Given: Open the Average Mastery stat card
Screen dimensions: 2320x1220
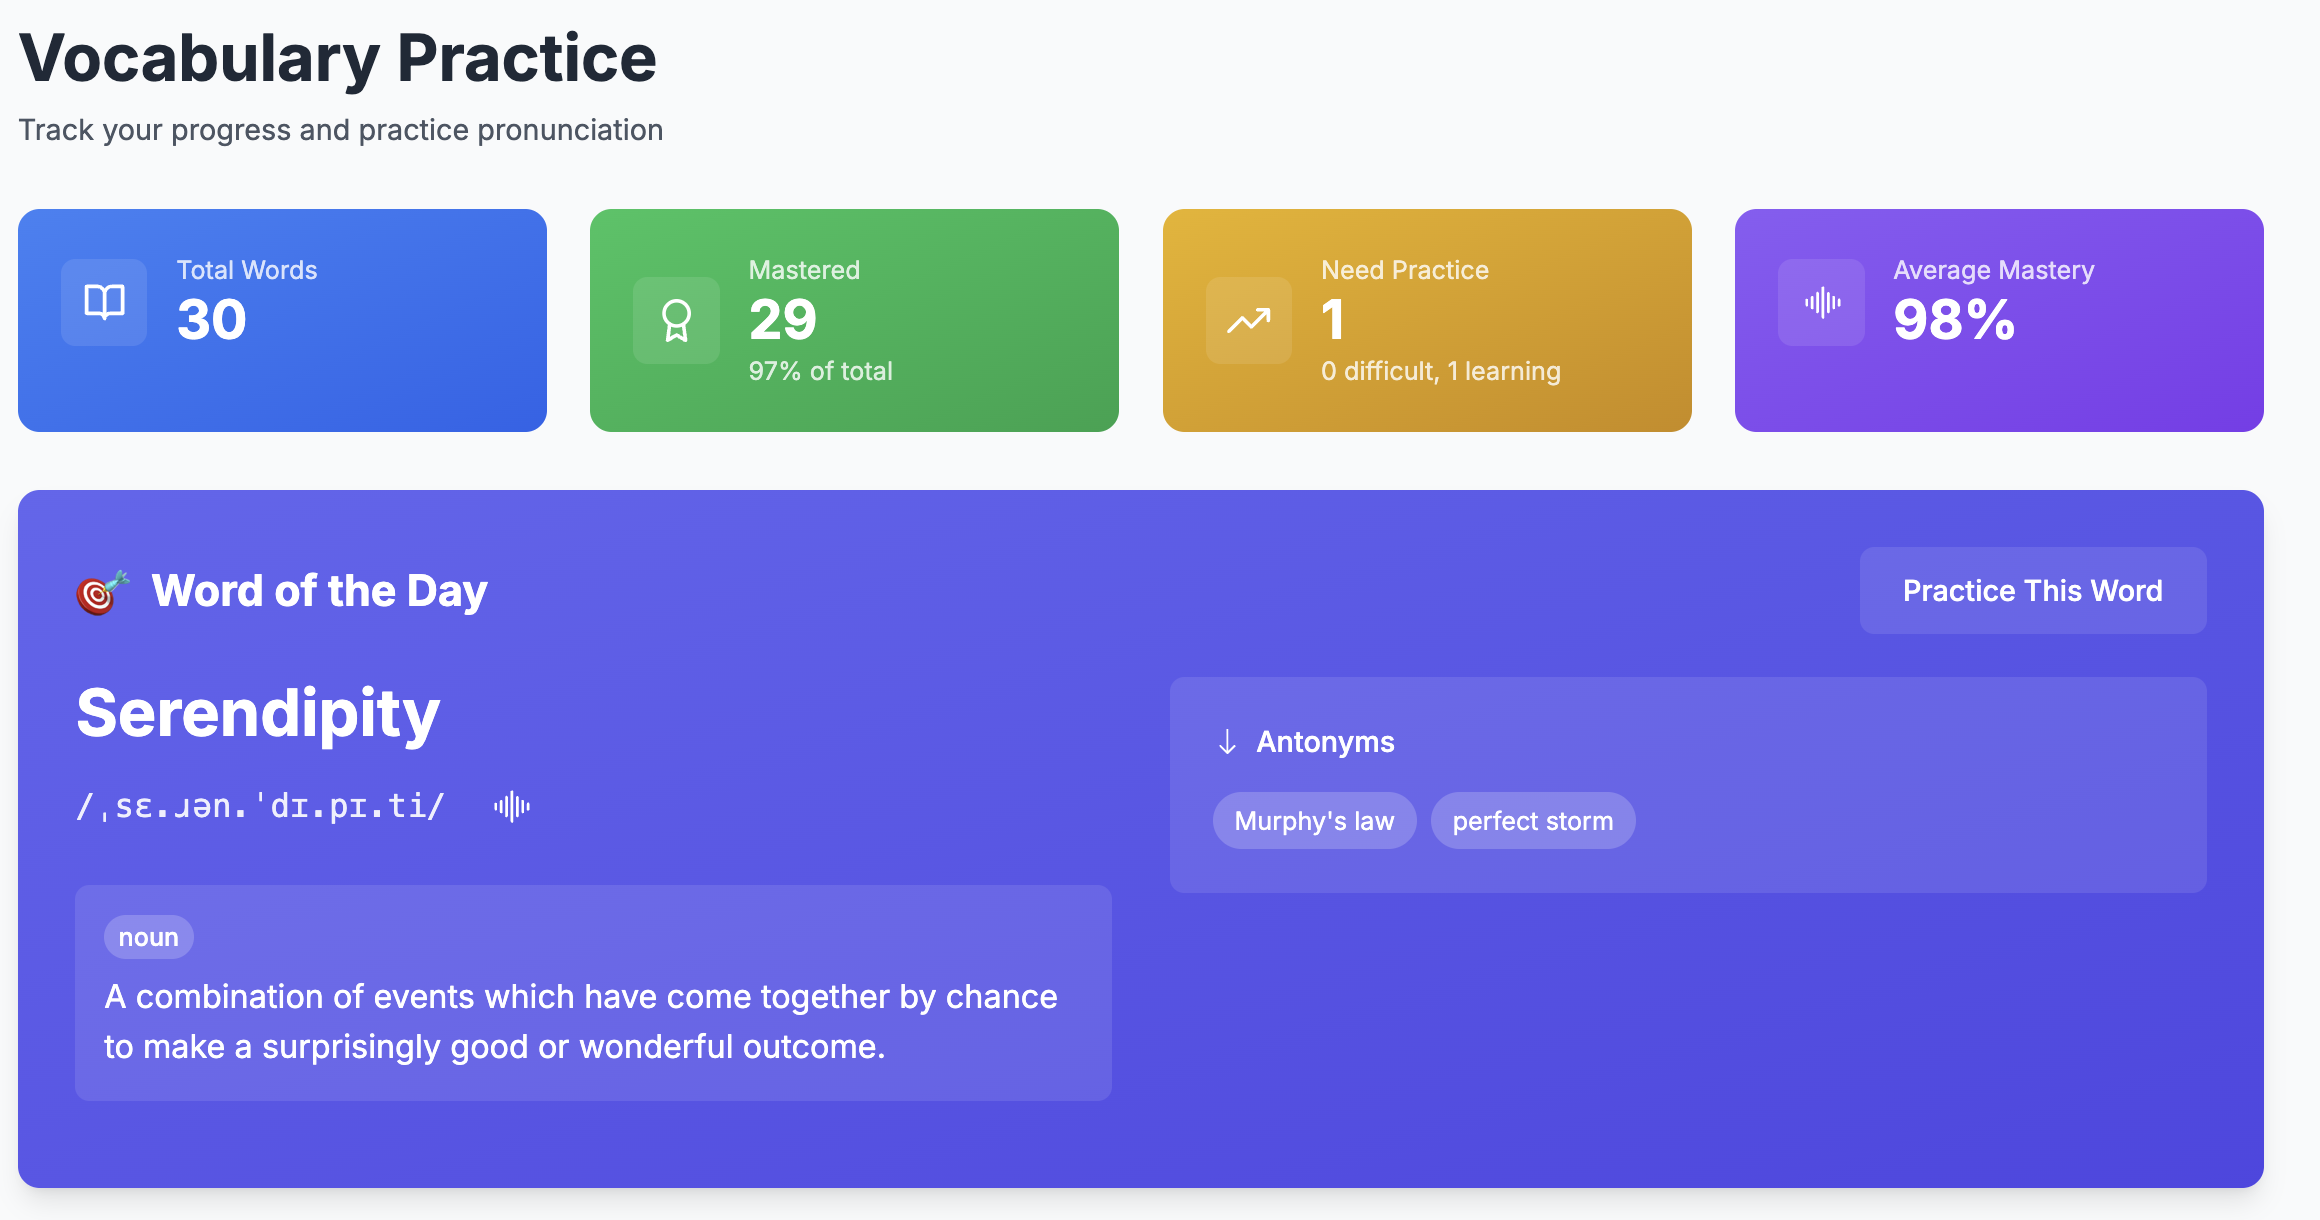Looking at the screenshot, I should coord(1999,320).
